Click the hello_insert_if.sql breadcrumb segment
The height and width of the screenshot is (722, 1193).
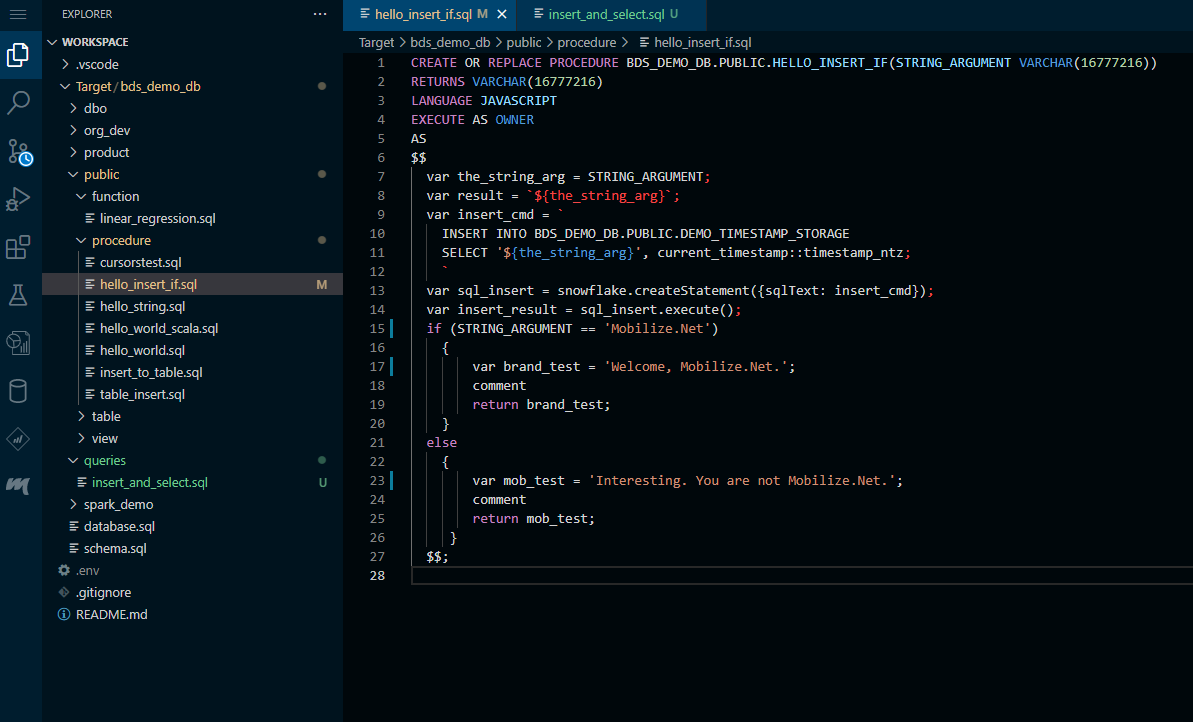click(695, 43)
